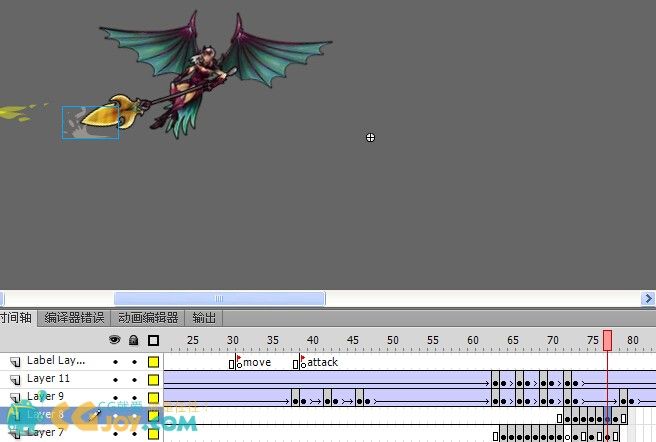Toggle visibility dot of Label Lay... layer
Image resolution: width=656 pixels, height=442 pixels.
point(115,362)
